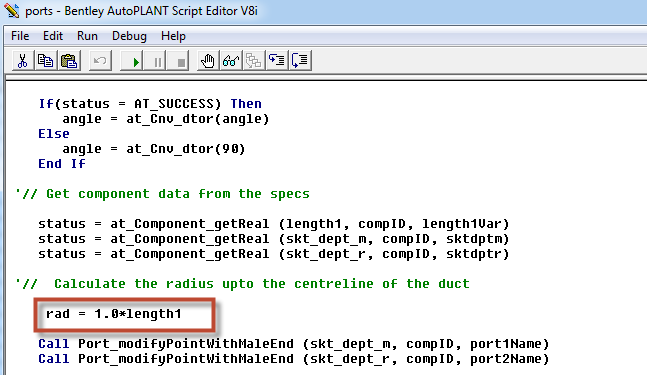The width and height of the screenshot is (647, 375).
Task: Open the Debug menu
Action: pyautogui.click(x=129, y=36)
